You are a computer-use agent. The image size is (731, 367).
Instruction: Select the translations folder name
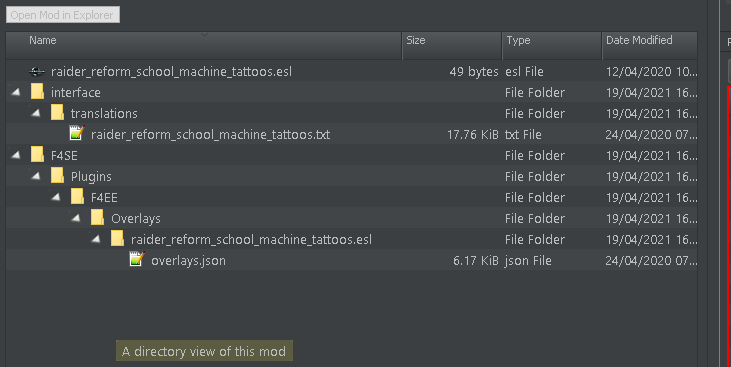[104, 113]
